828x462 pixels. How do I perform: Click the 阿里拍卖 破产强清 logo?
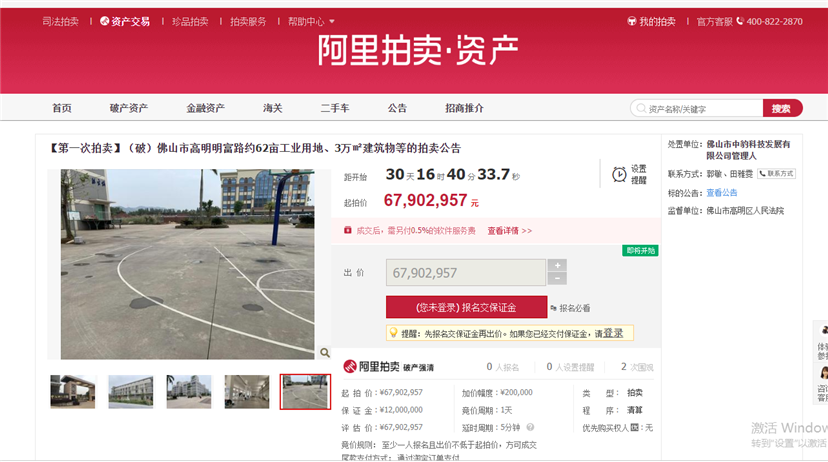tap(389, 366)
